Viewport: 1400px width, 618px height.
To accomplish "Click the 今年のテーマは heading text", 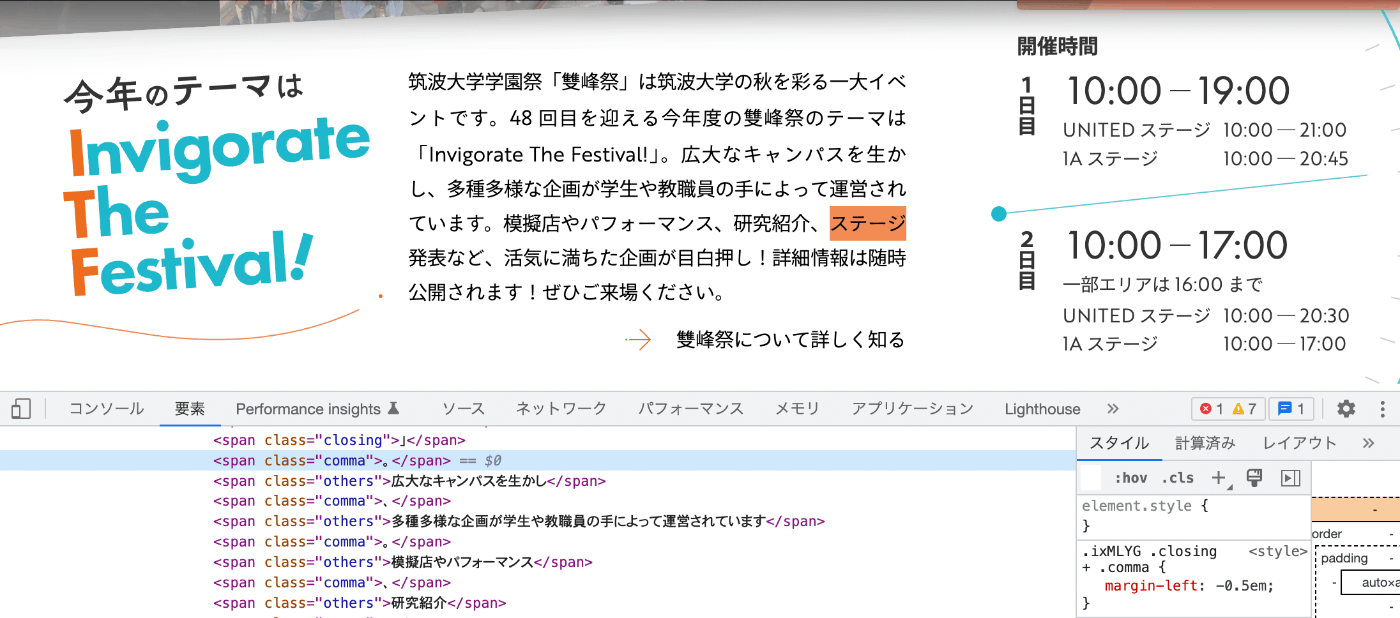I will point(183,91).
